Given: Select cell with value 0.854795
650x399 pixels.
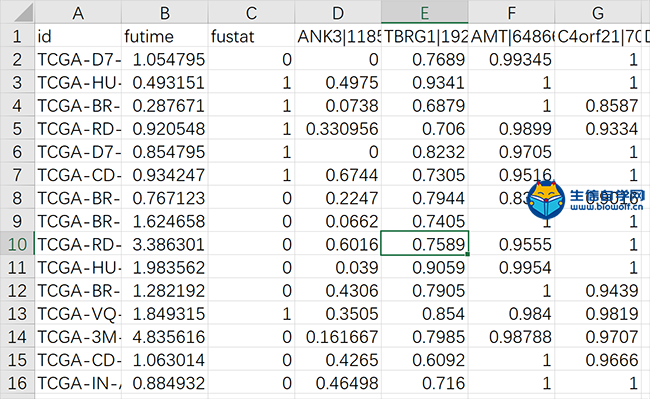Looking at the screenshot, I should pos(165,152).
